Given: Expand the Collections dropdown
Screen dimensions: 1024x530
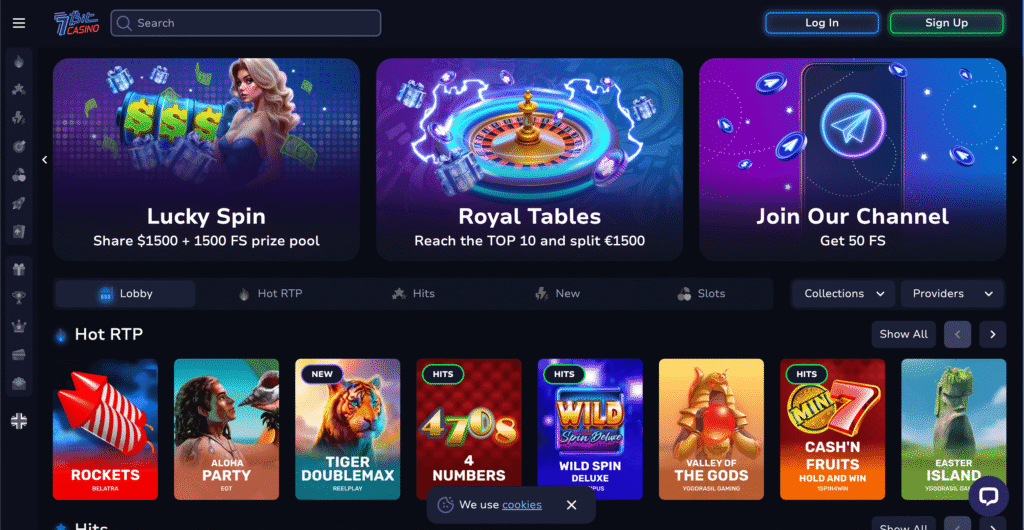Looking at the screenshot, I should point(844,294).
